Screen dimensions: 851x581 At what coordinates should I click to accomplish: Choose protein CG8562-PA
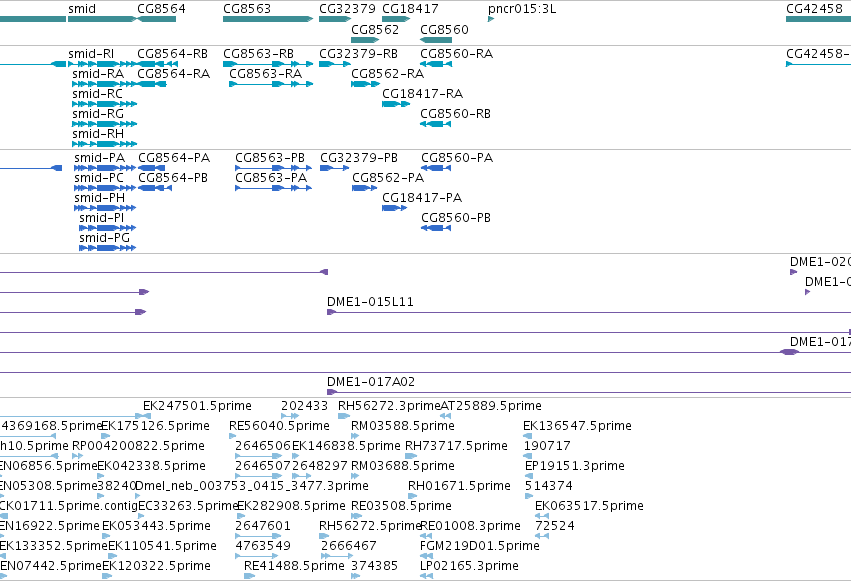tap(388, 178)
